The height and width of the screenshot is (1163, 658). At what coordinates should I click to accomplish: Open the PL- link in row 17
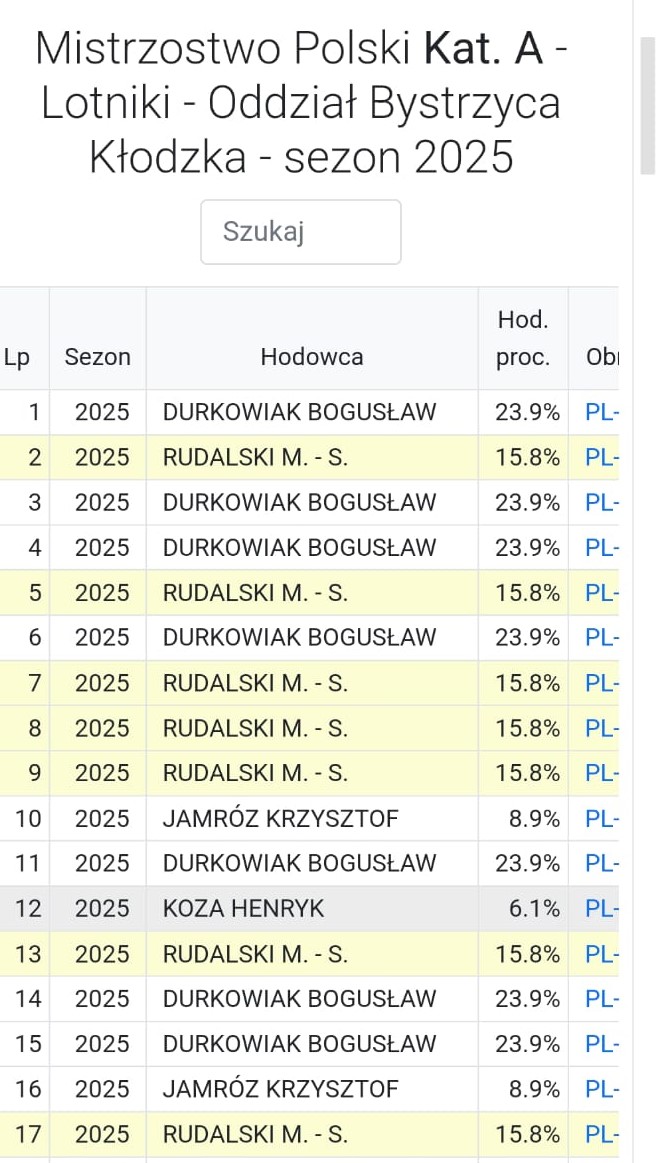click(x=601, y=1134)
